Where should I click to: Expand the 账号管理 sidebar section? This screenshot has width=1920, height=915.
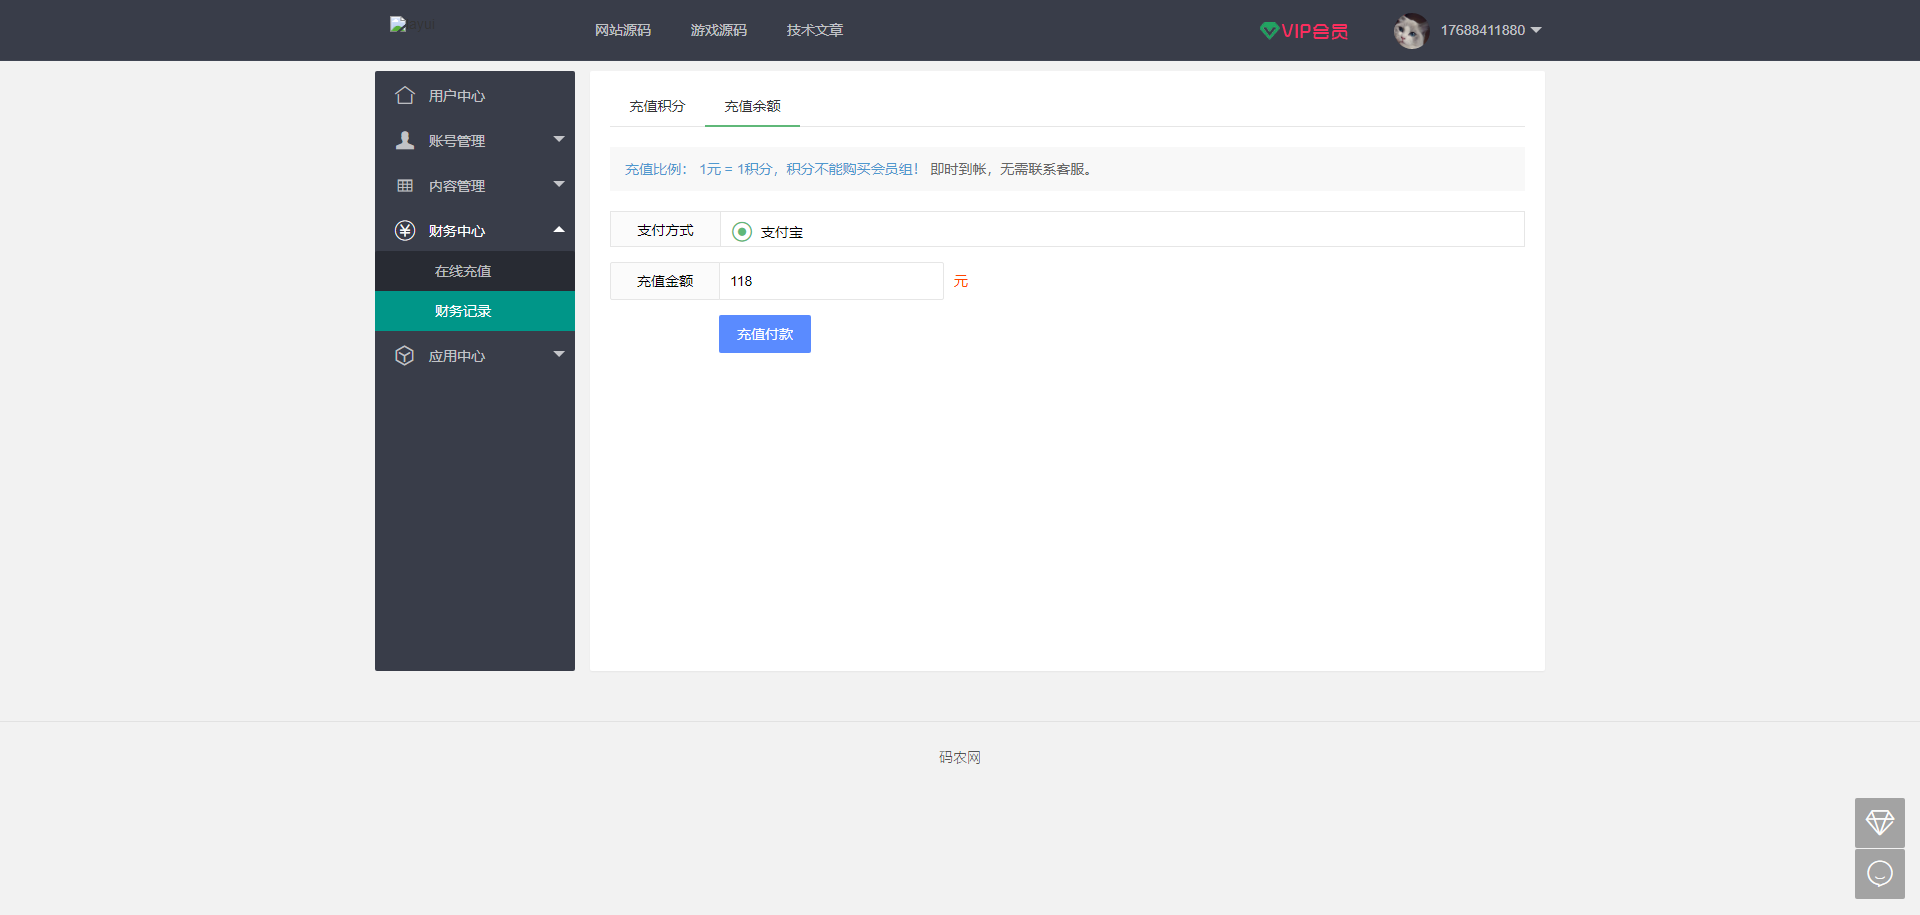[x=559, y=139]
